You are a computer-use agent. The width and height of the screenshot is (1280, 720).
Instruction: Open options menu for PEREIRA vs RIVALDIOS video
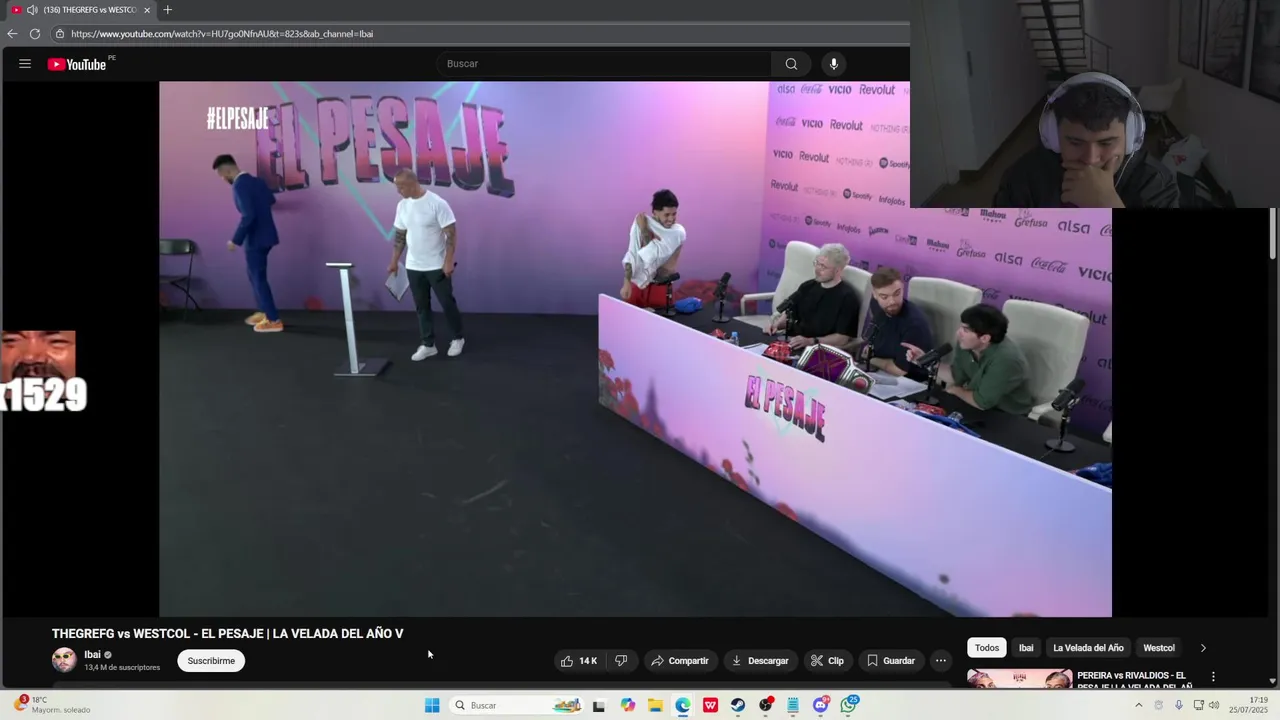[x=1213, y=677]
